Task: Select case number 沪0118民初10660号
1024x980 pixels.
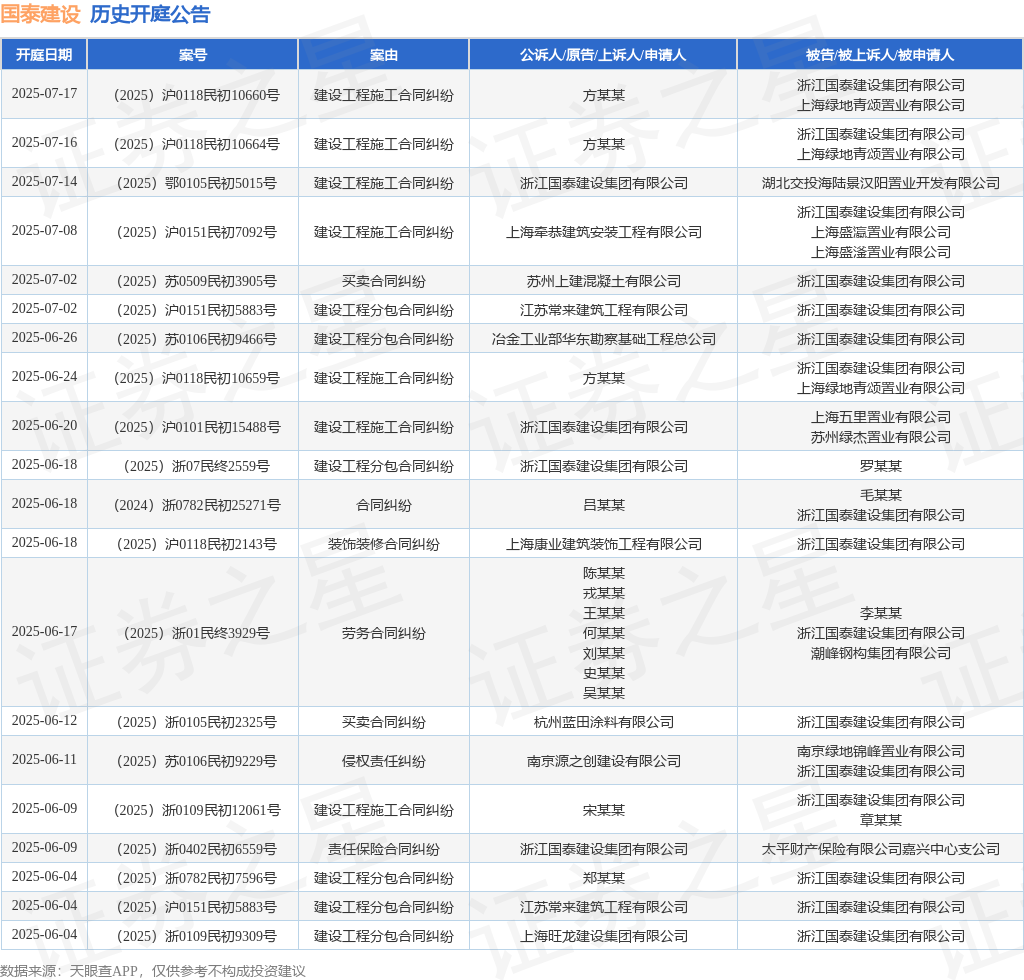Action: [x=197, y=95]
